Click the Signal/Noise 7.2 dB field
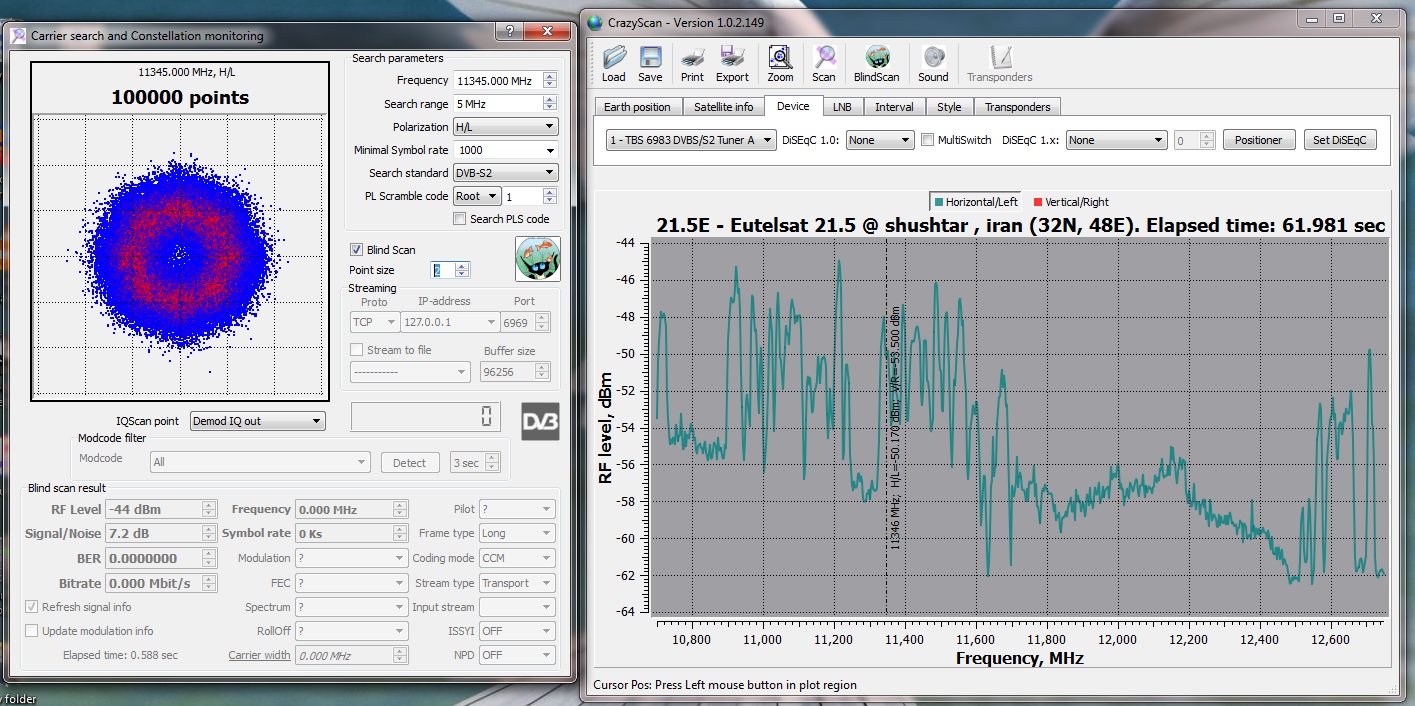This screenshot has width=1415, height=706. [161, 534]
